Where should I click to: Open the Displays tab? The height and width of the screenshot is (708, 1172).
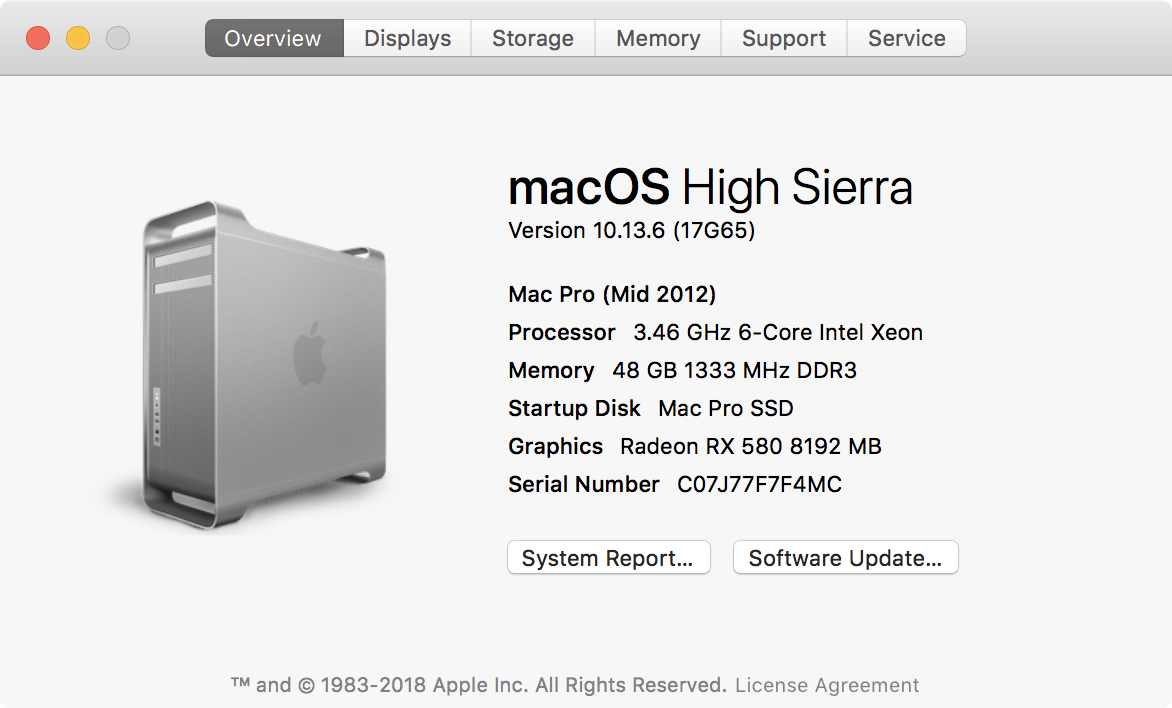(407, 39)
